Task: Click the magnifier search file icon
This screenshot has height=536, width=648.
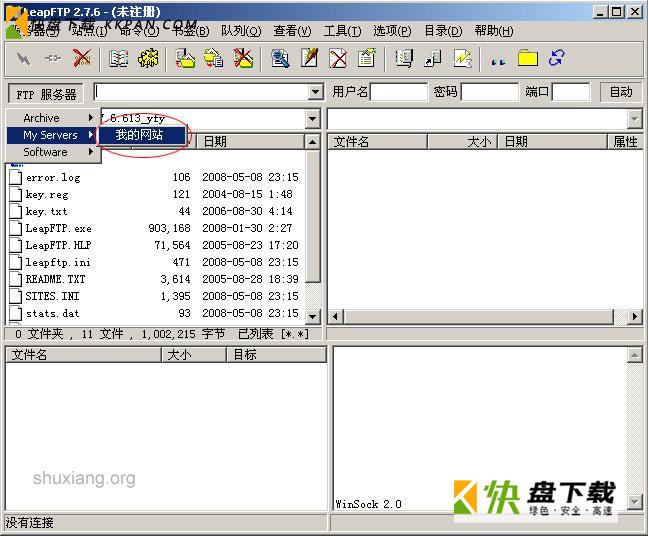Action: coord(280,58)
